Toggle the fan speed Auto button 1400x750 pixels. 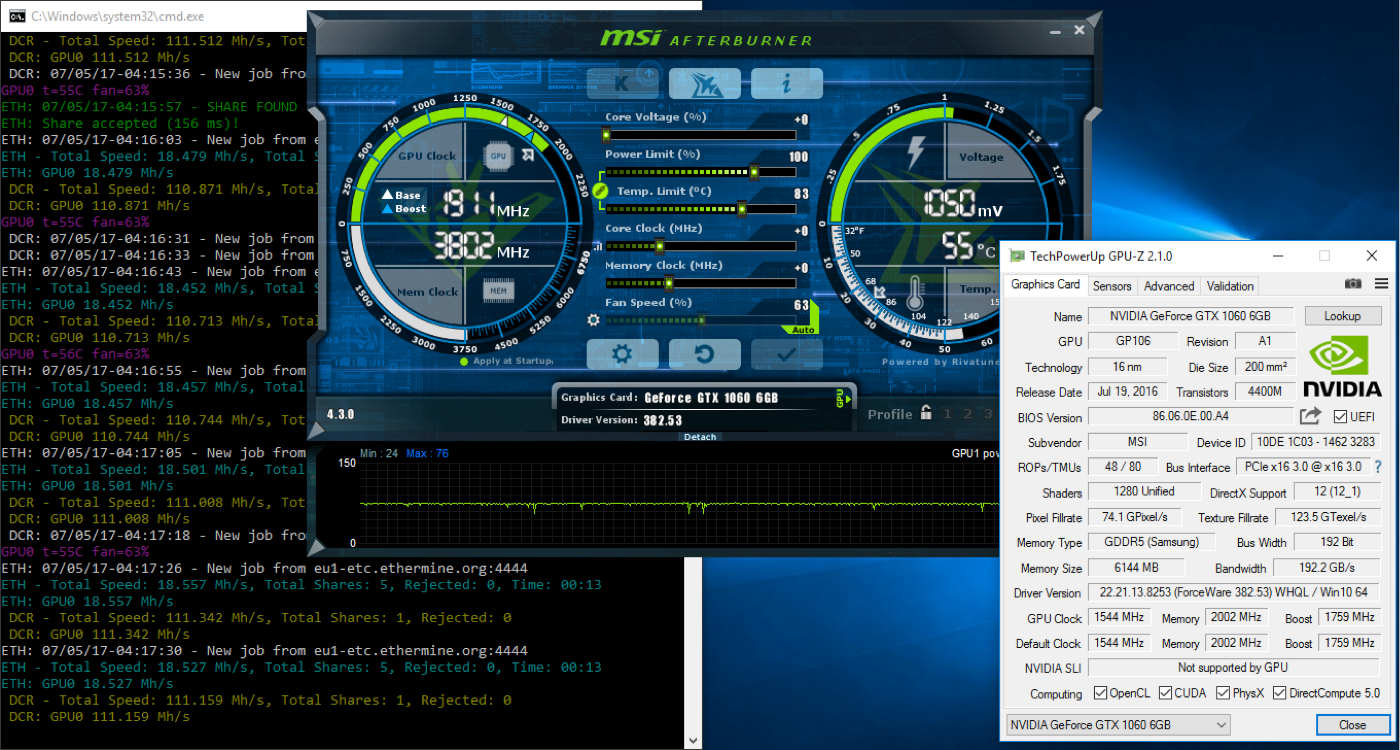[x=804, y=330]
